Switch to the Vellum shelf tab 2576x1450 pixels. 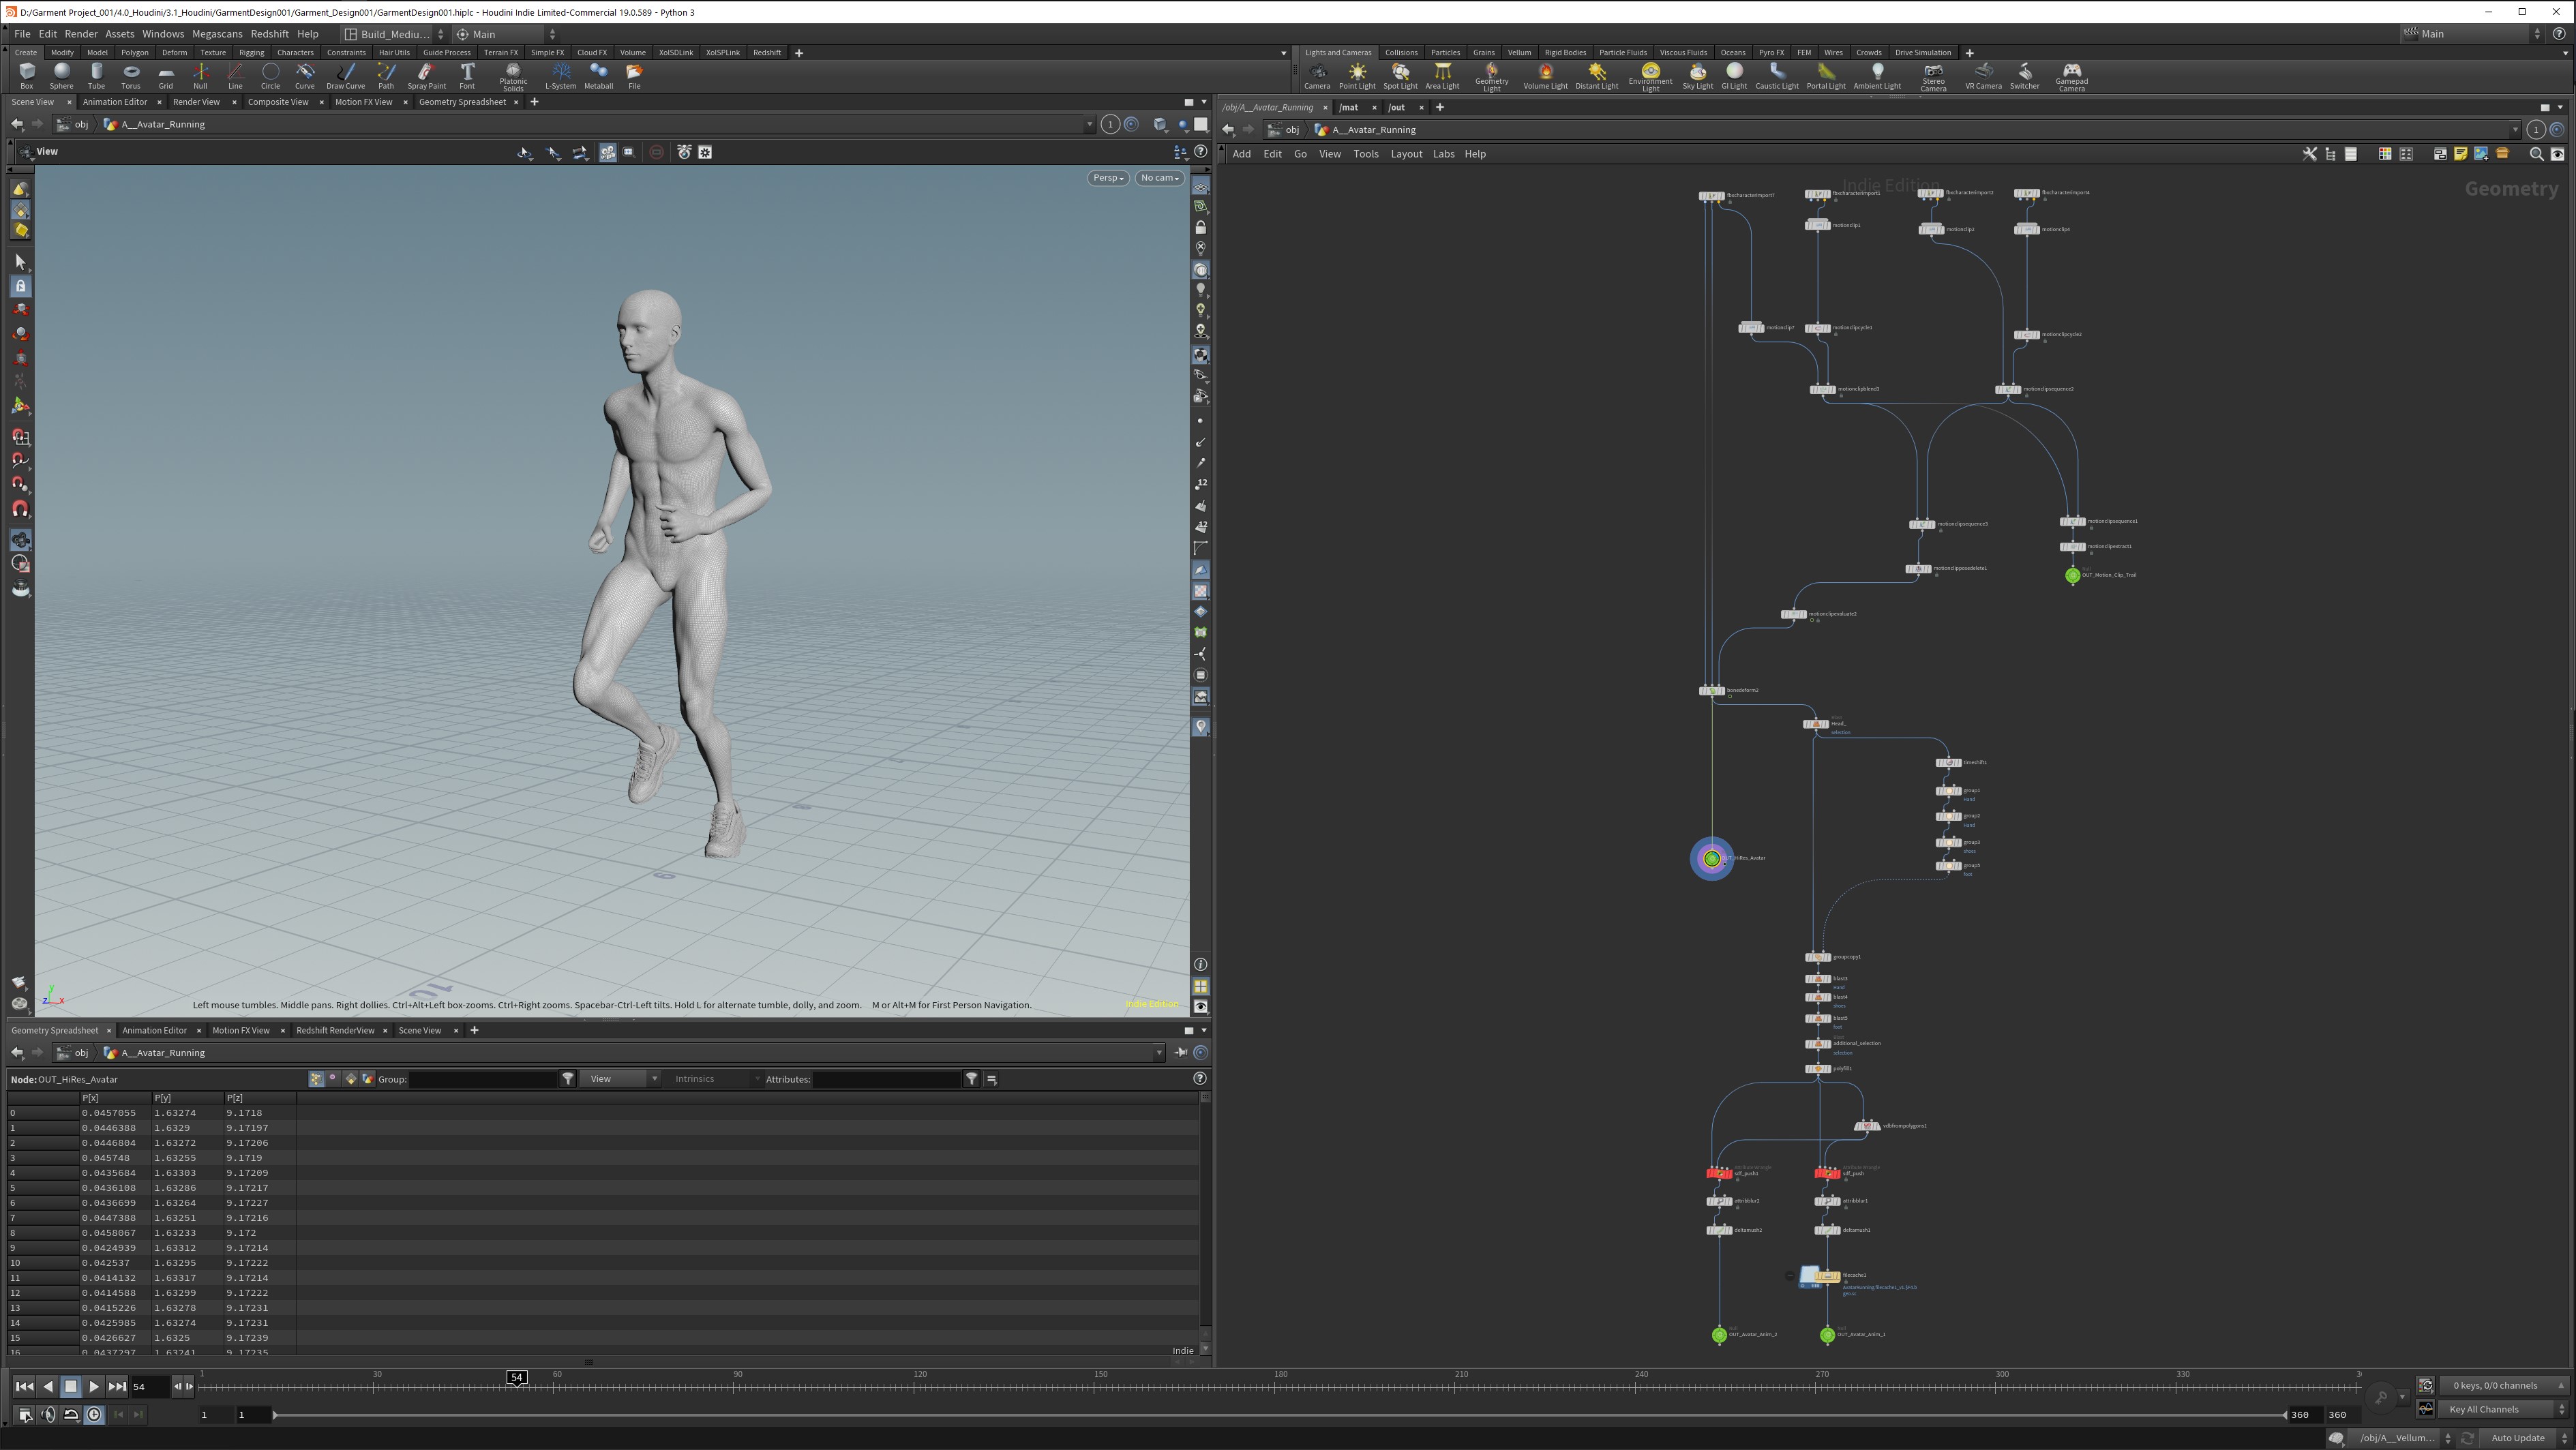[1519, 53]
